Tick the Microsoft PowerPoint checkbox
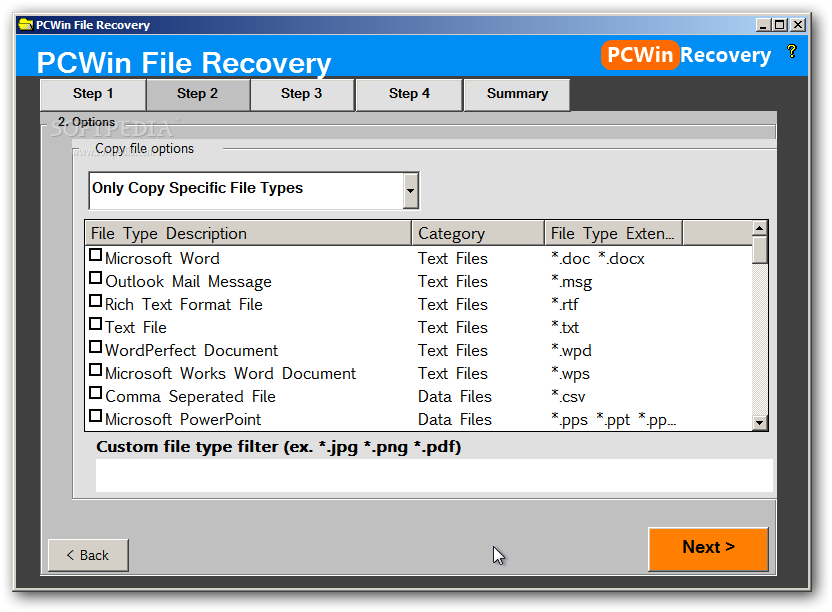The height and width of the screenshot is (612, 832). click(x=96, y=416)
